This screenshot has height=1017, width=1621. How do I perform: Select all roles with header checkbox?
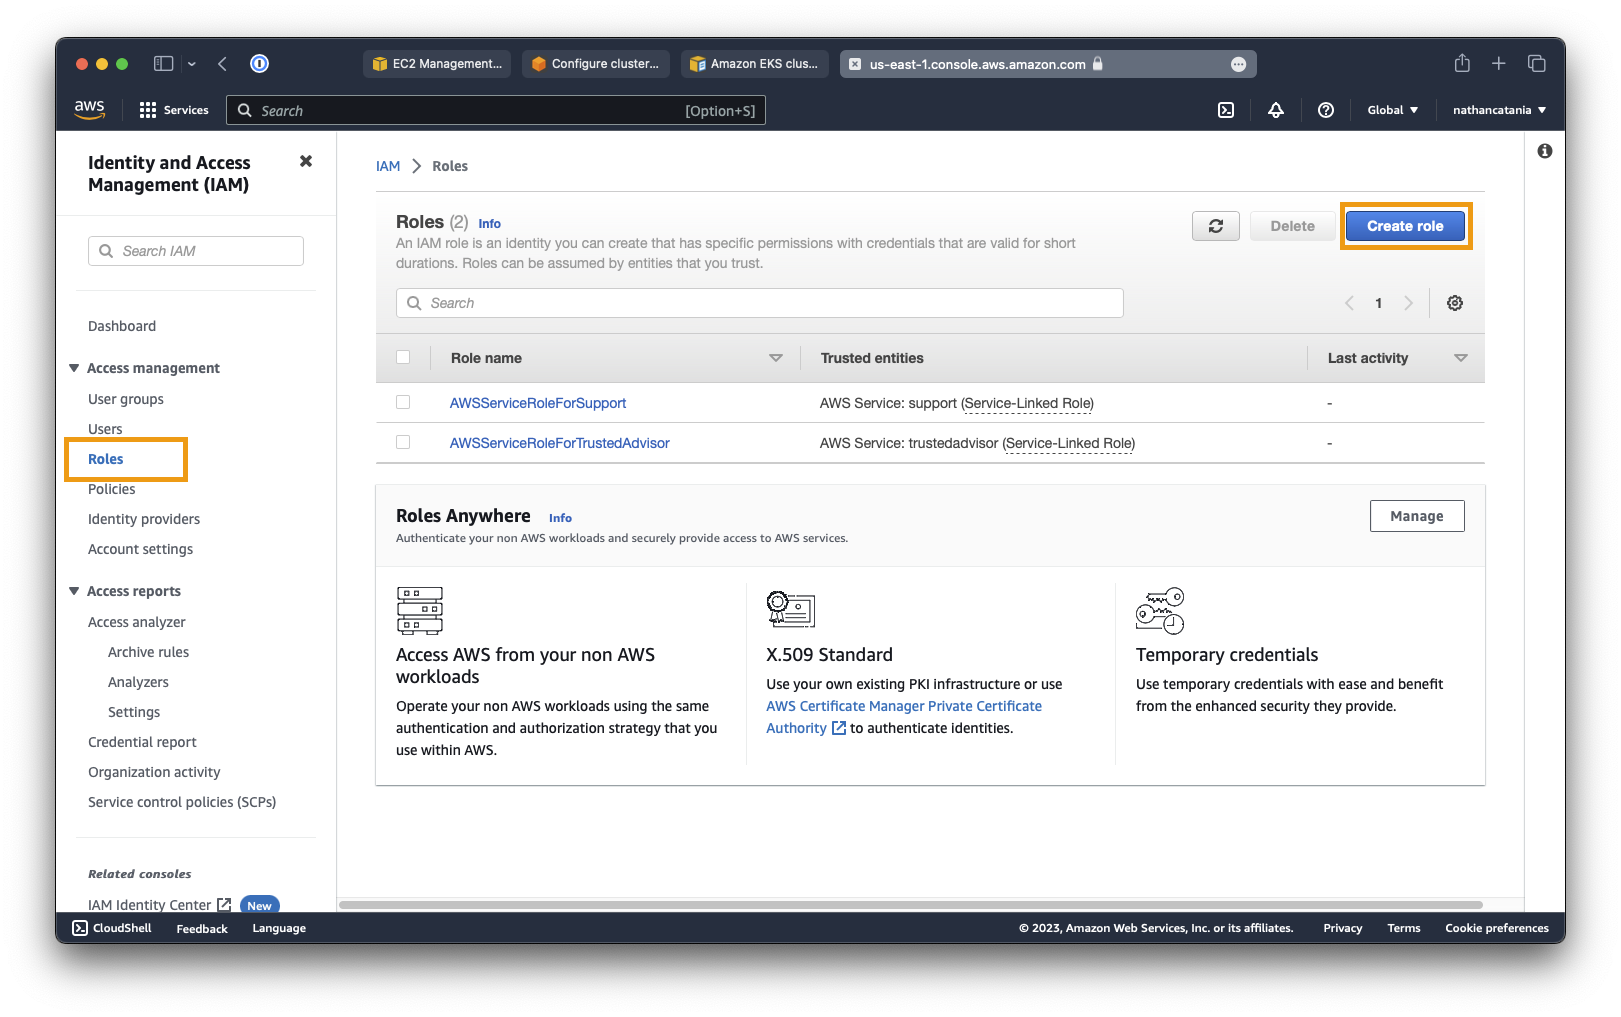(x=403, y=357)
